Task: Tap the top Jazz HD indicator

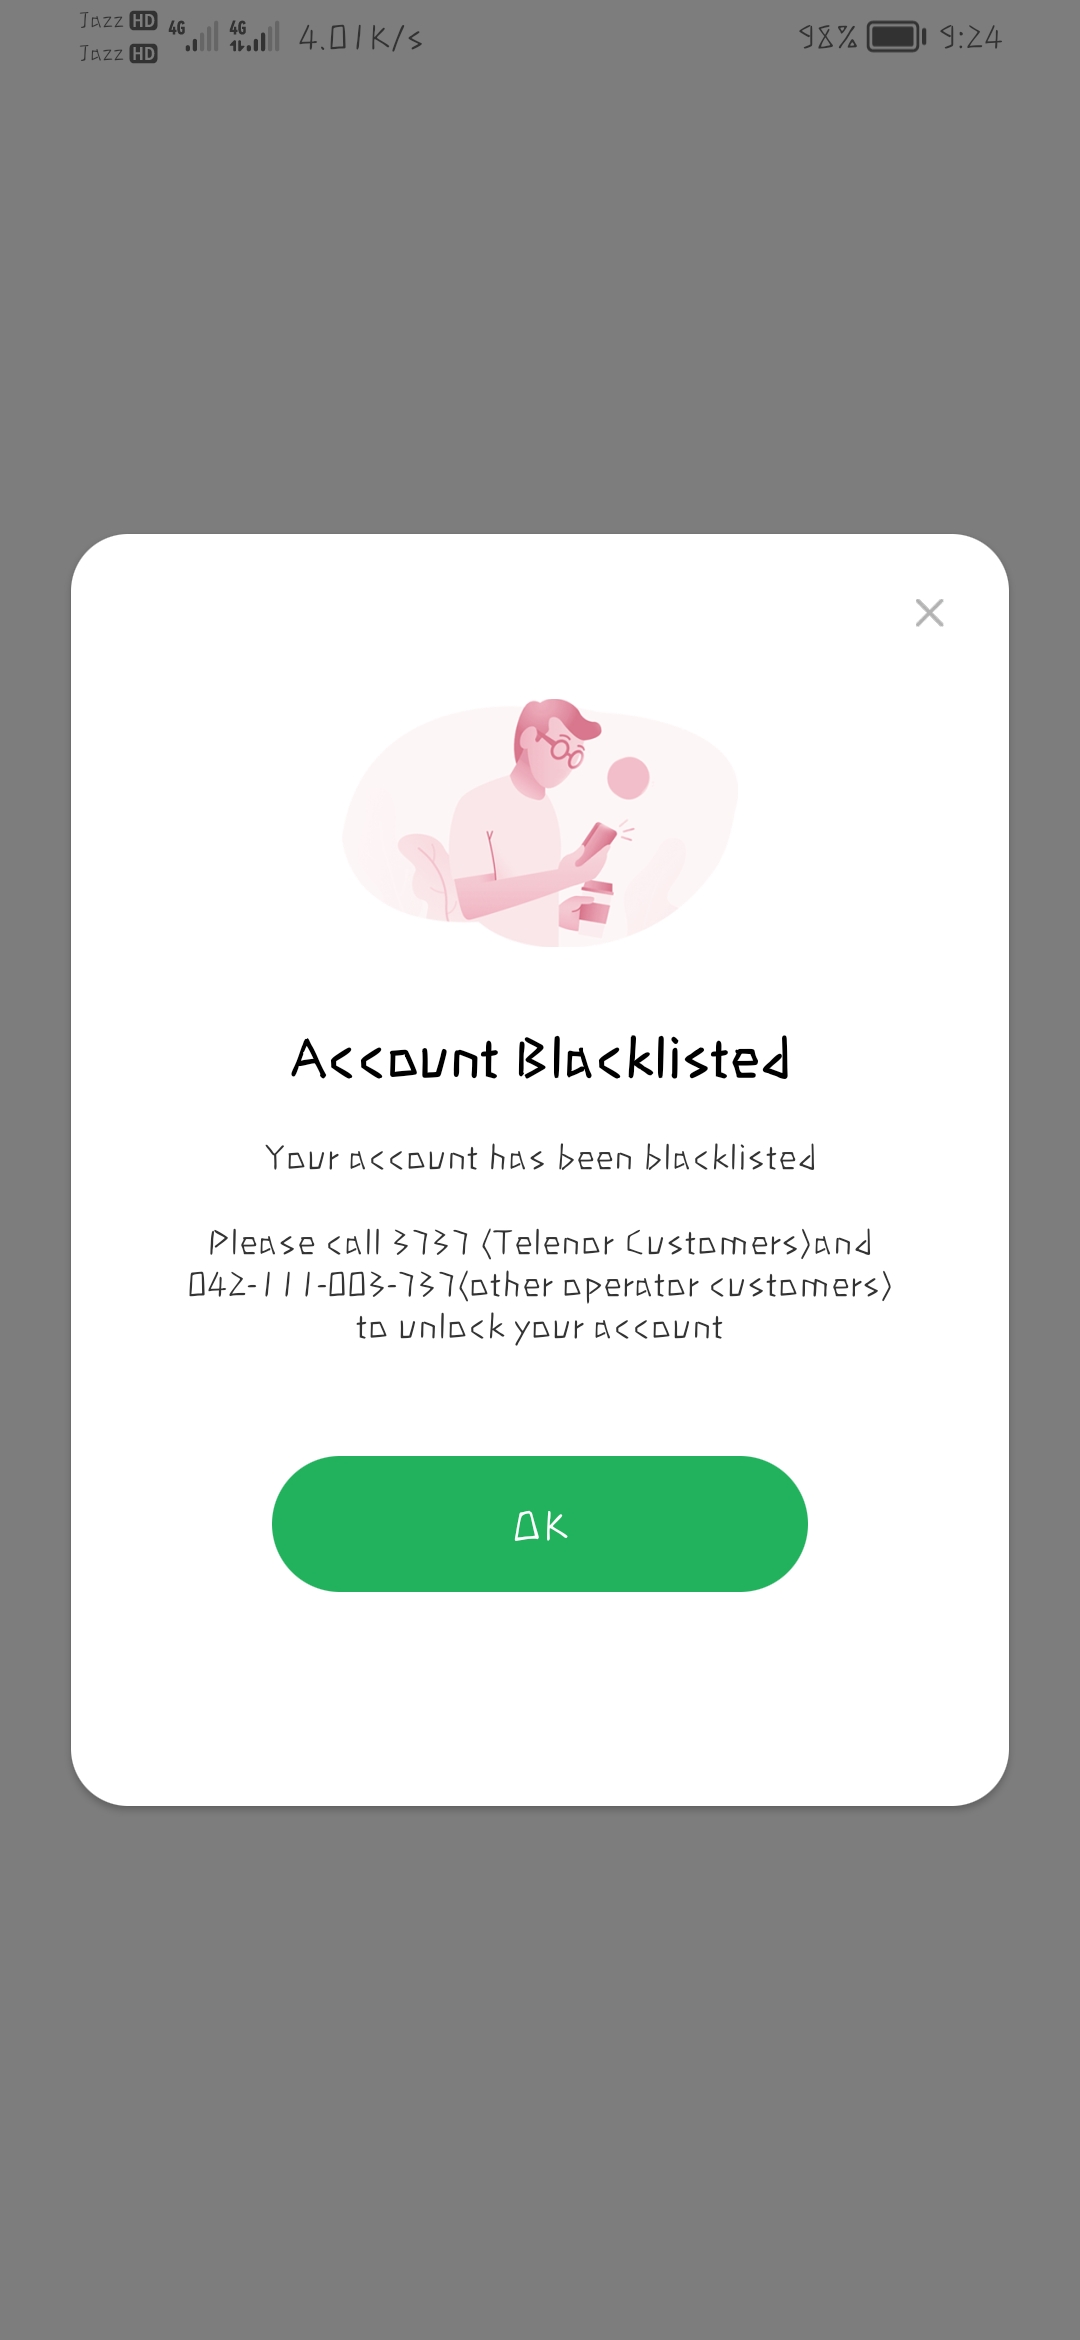Action: point(118,21)
